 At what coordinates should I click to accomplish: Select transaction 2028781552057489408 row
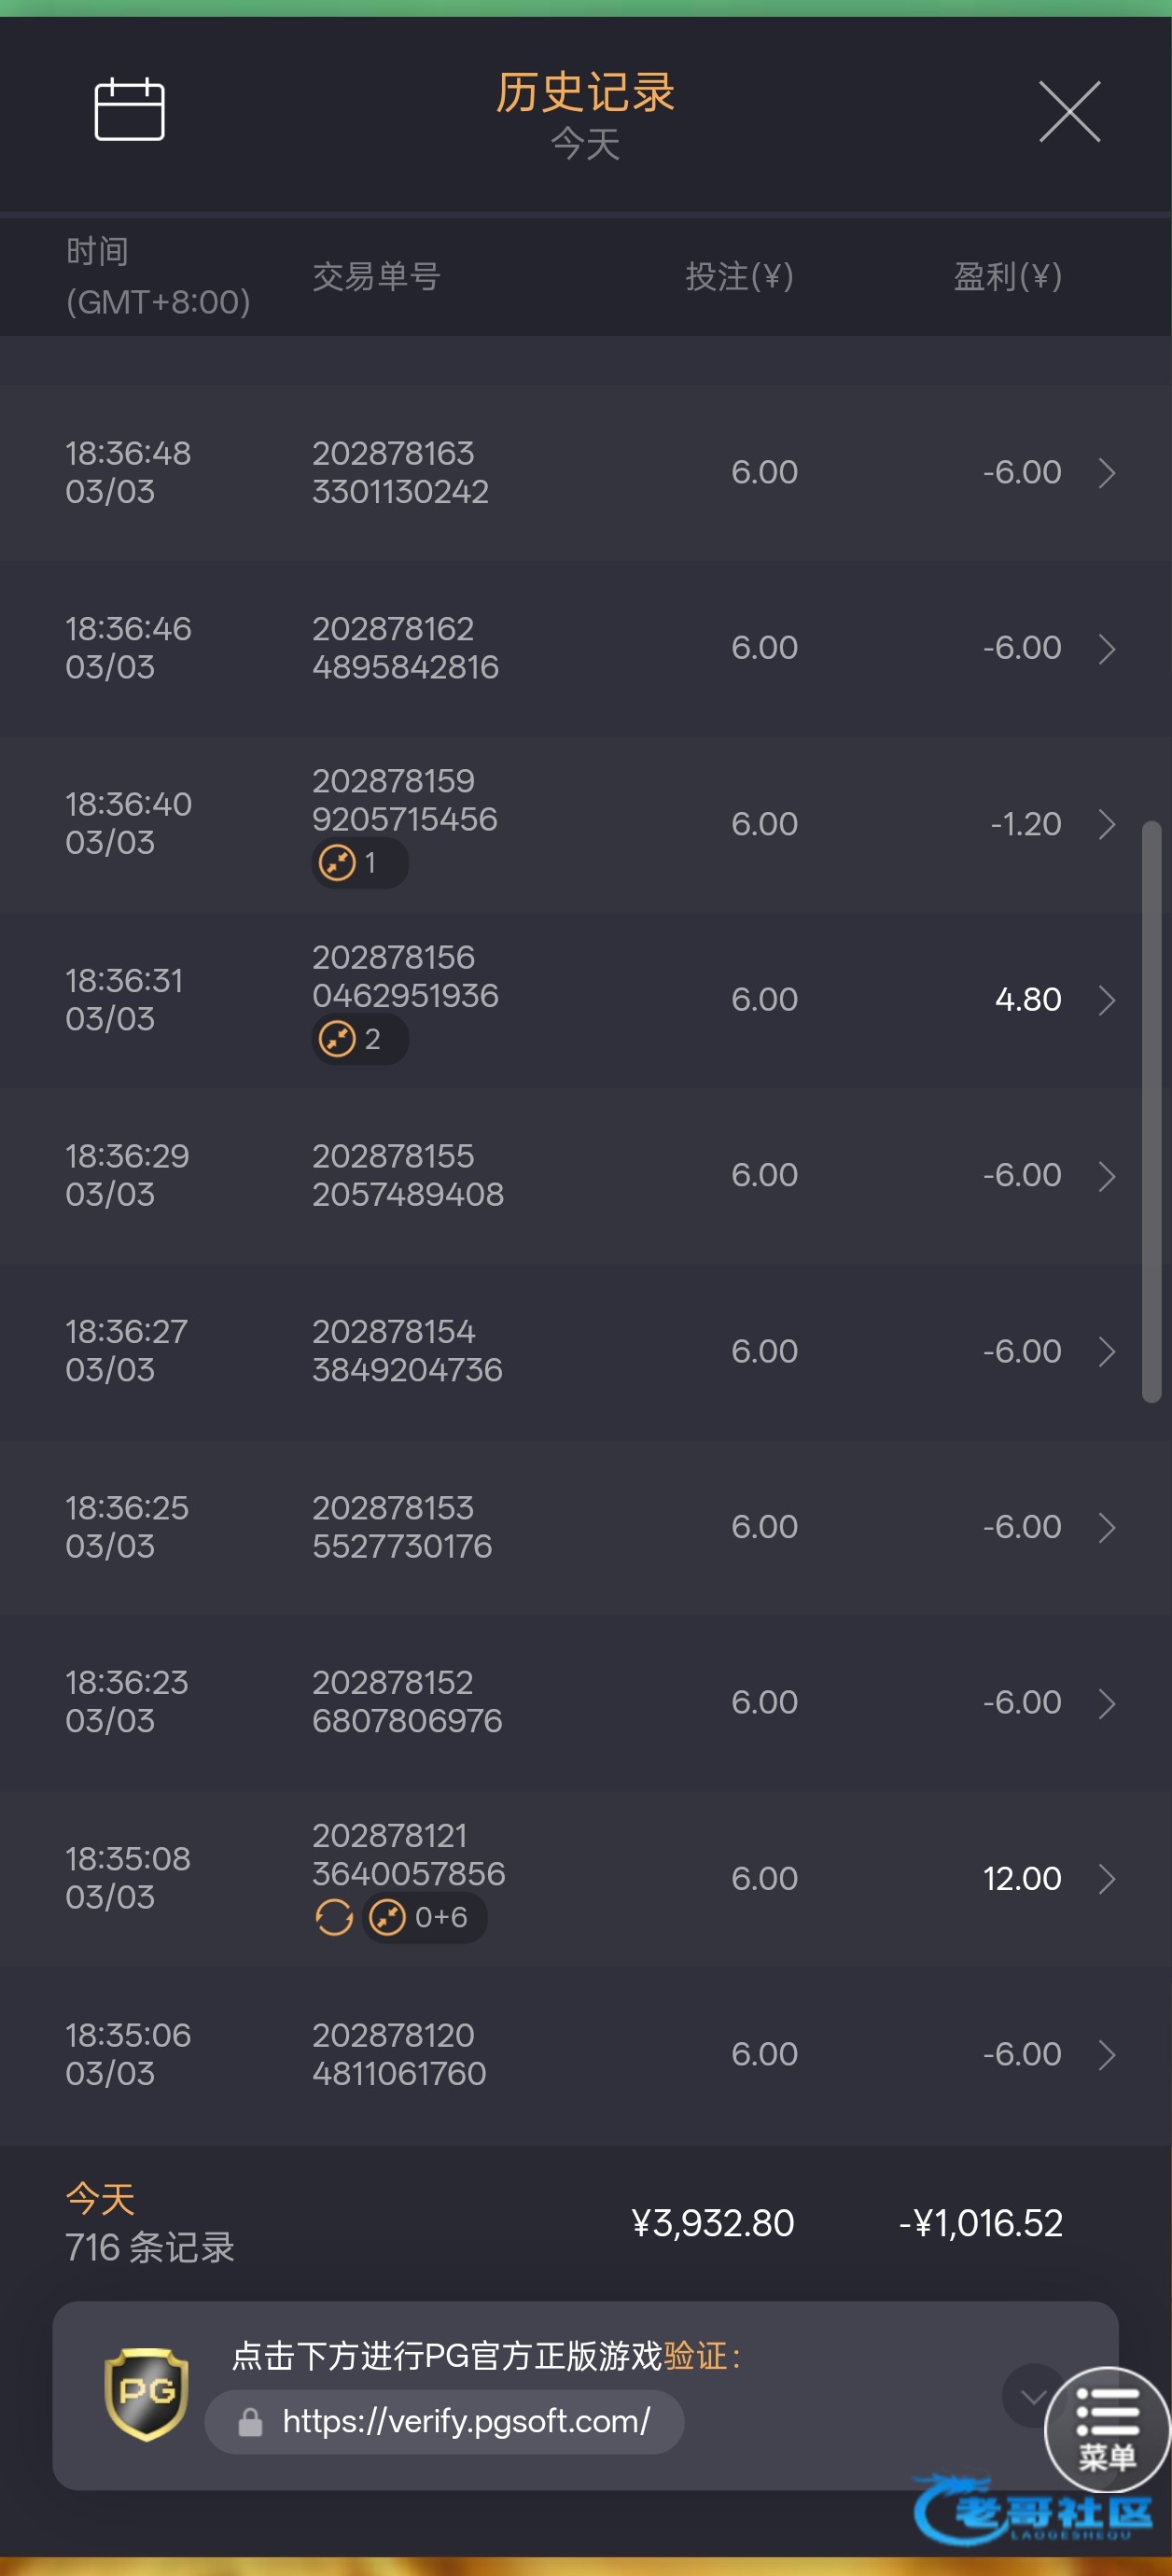point(408,1175)
